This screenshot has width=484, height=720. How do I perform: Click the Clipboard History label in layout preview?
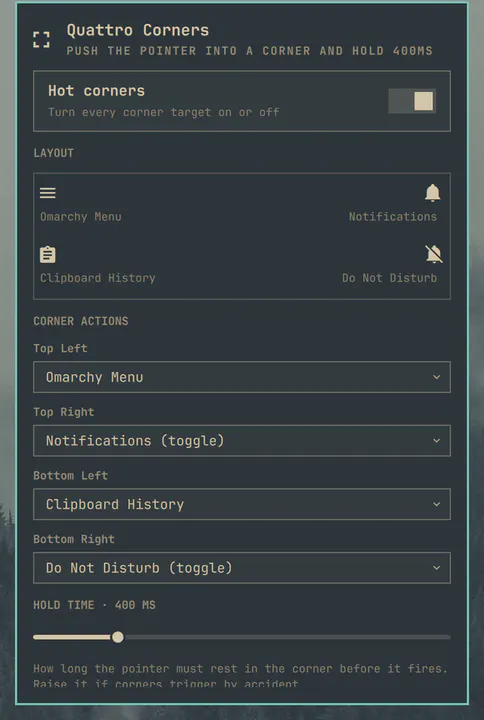coord(98,278)
